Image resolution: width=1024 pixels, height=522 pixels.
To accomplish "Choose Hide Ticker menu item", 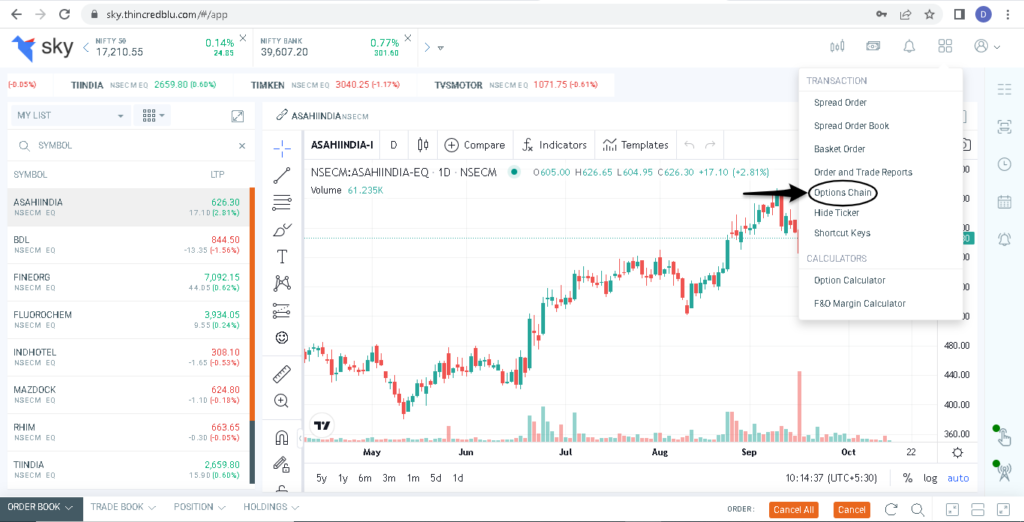I will (x=837, y=212).
